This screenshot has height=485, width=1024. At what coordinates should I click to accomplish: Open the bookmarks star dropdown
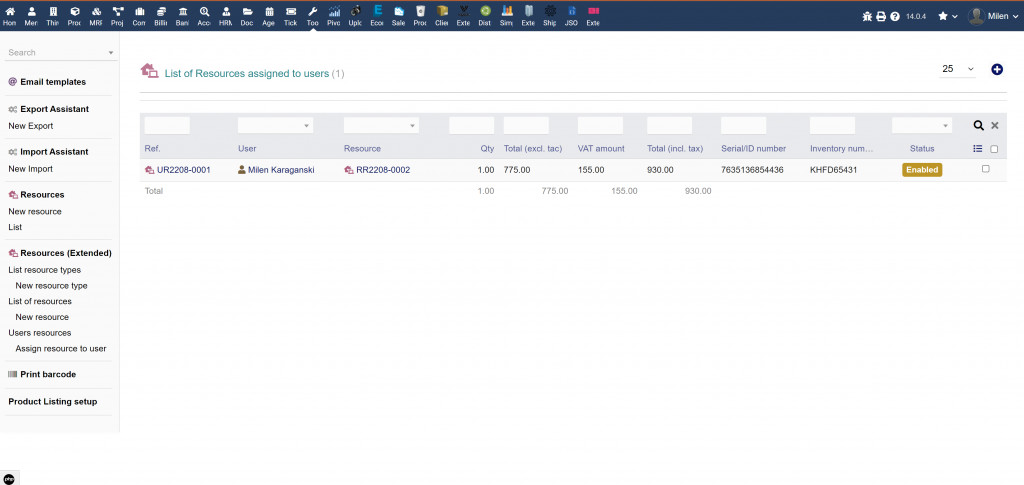point(947,16)
